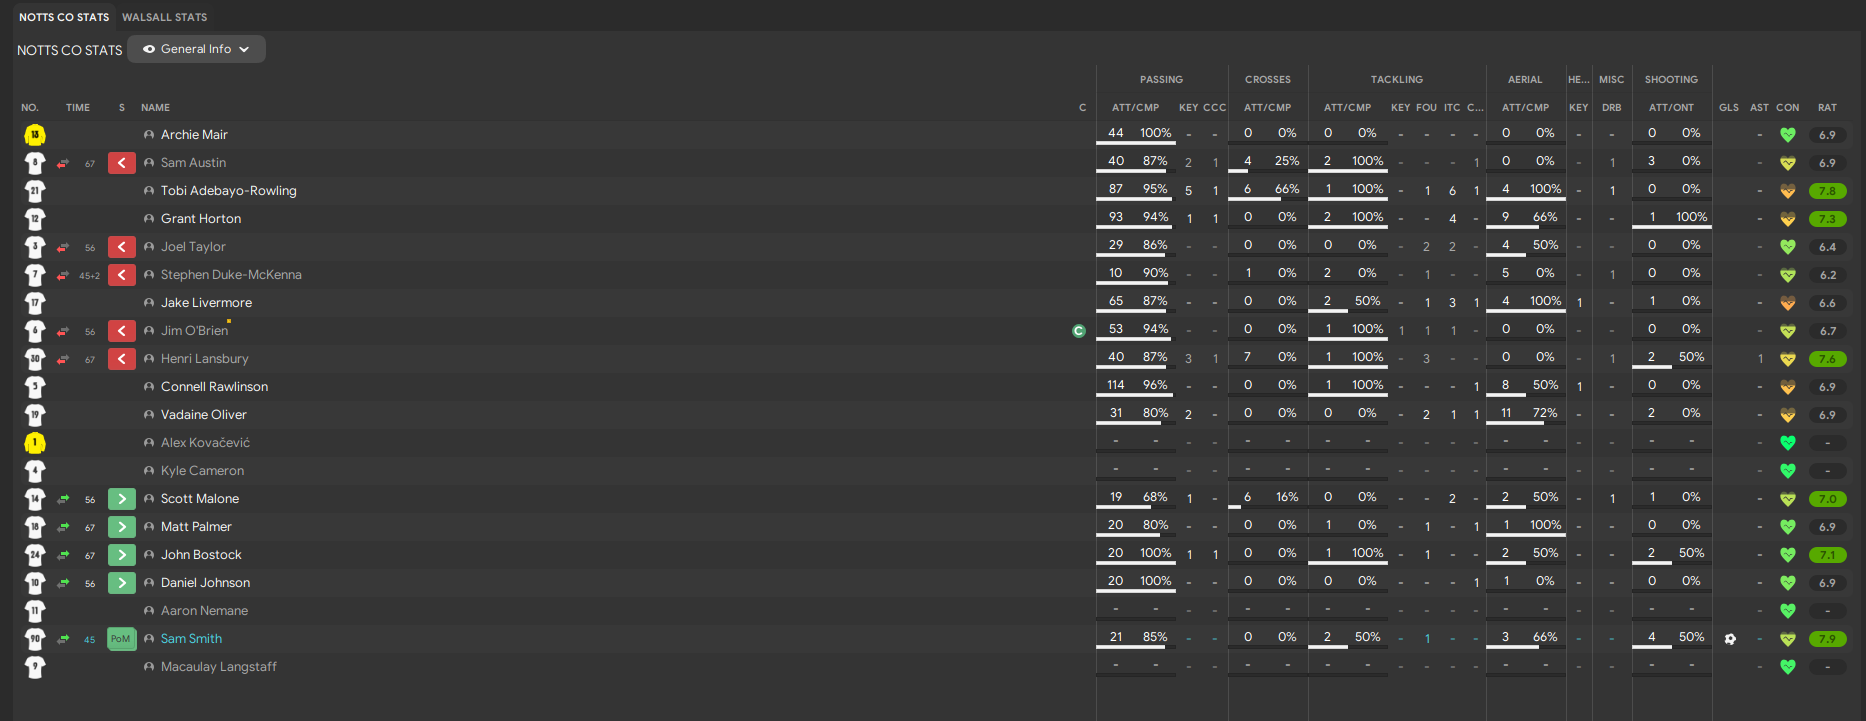Switch to the Walsall Stats tab
Viewport: 1866px width, 721px height.
[x=164, y=17]
